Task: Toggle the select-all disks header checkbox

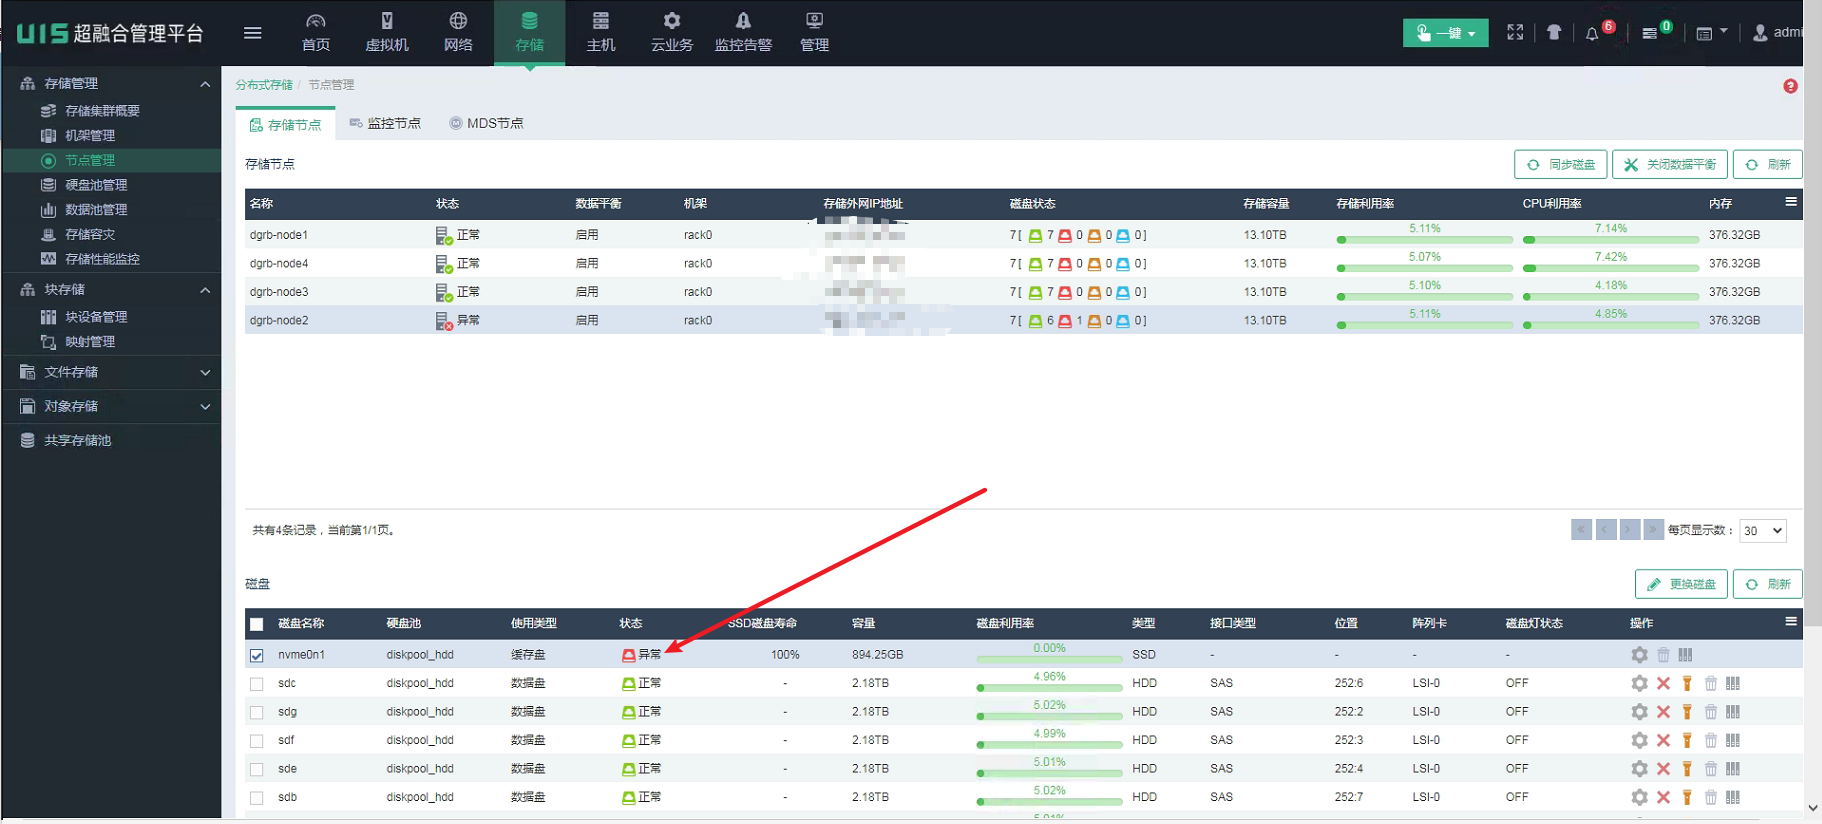Action: click(x=257, y=624)
